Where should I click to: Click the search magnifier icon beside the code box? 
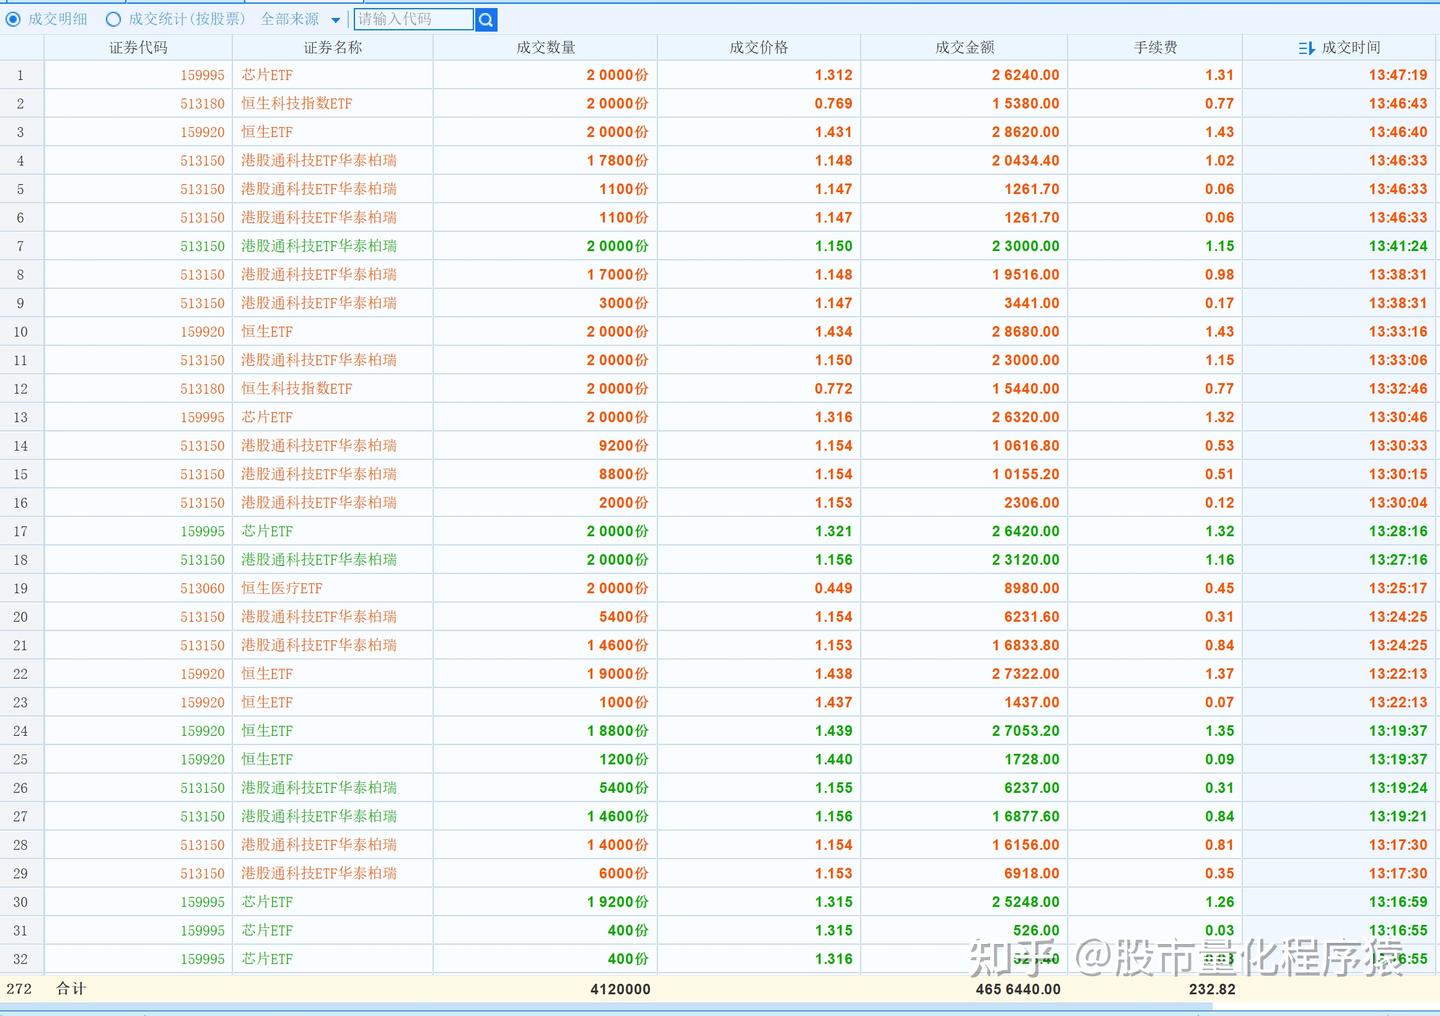(x=486, y=19)
